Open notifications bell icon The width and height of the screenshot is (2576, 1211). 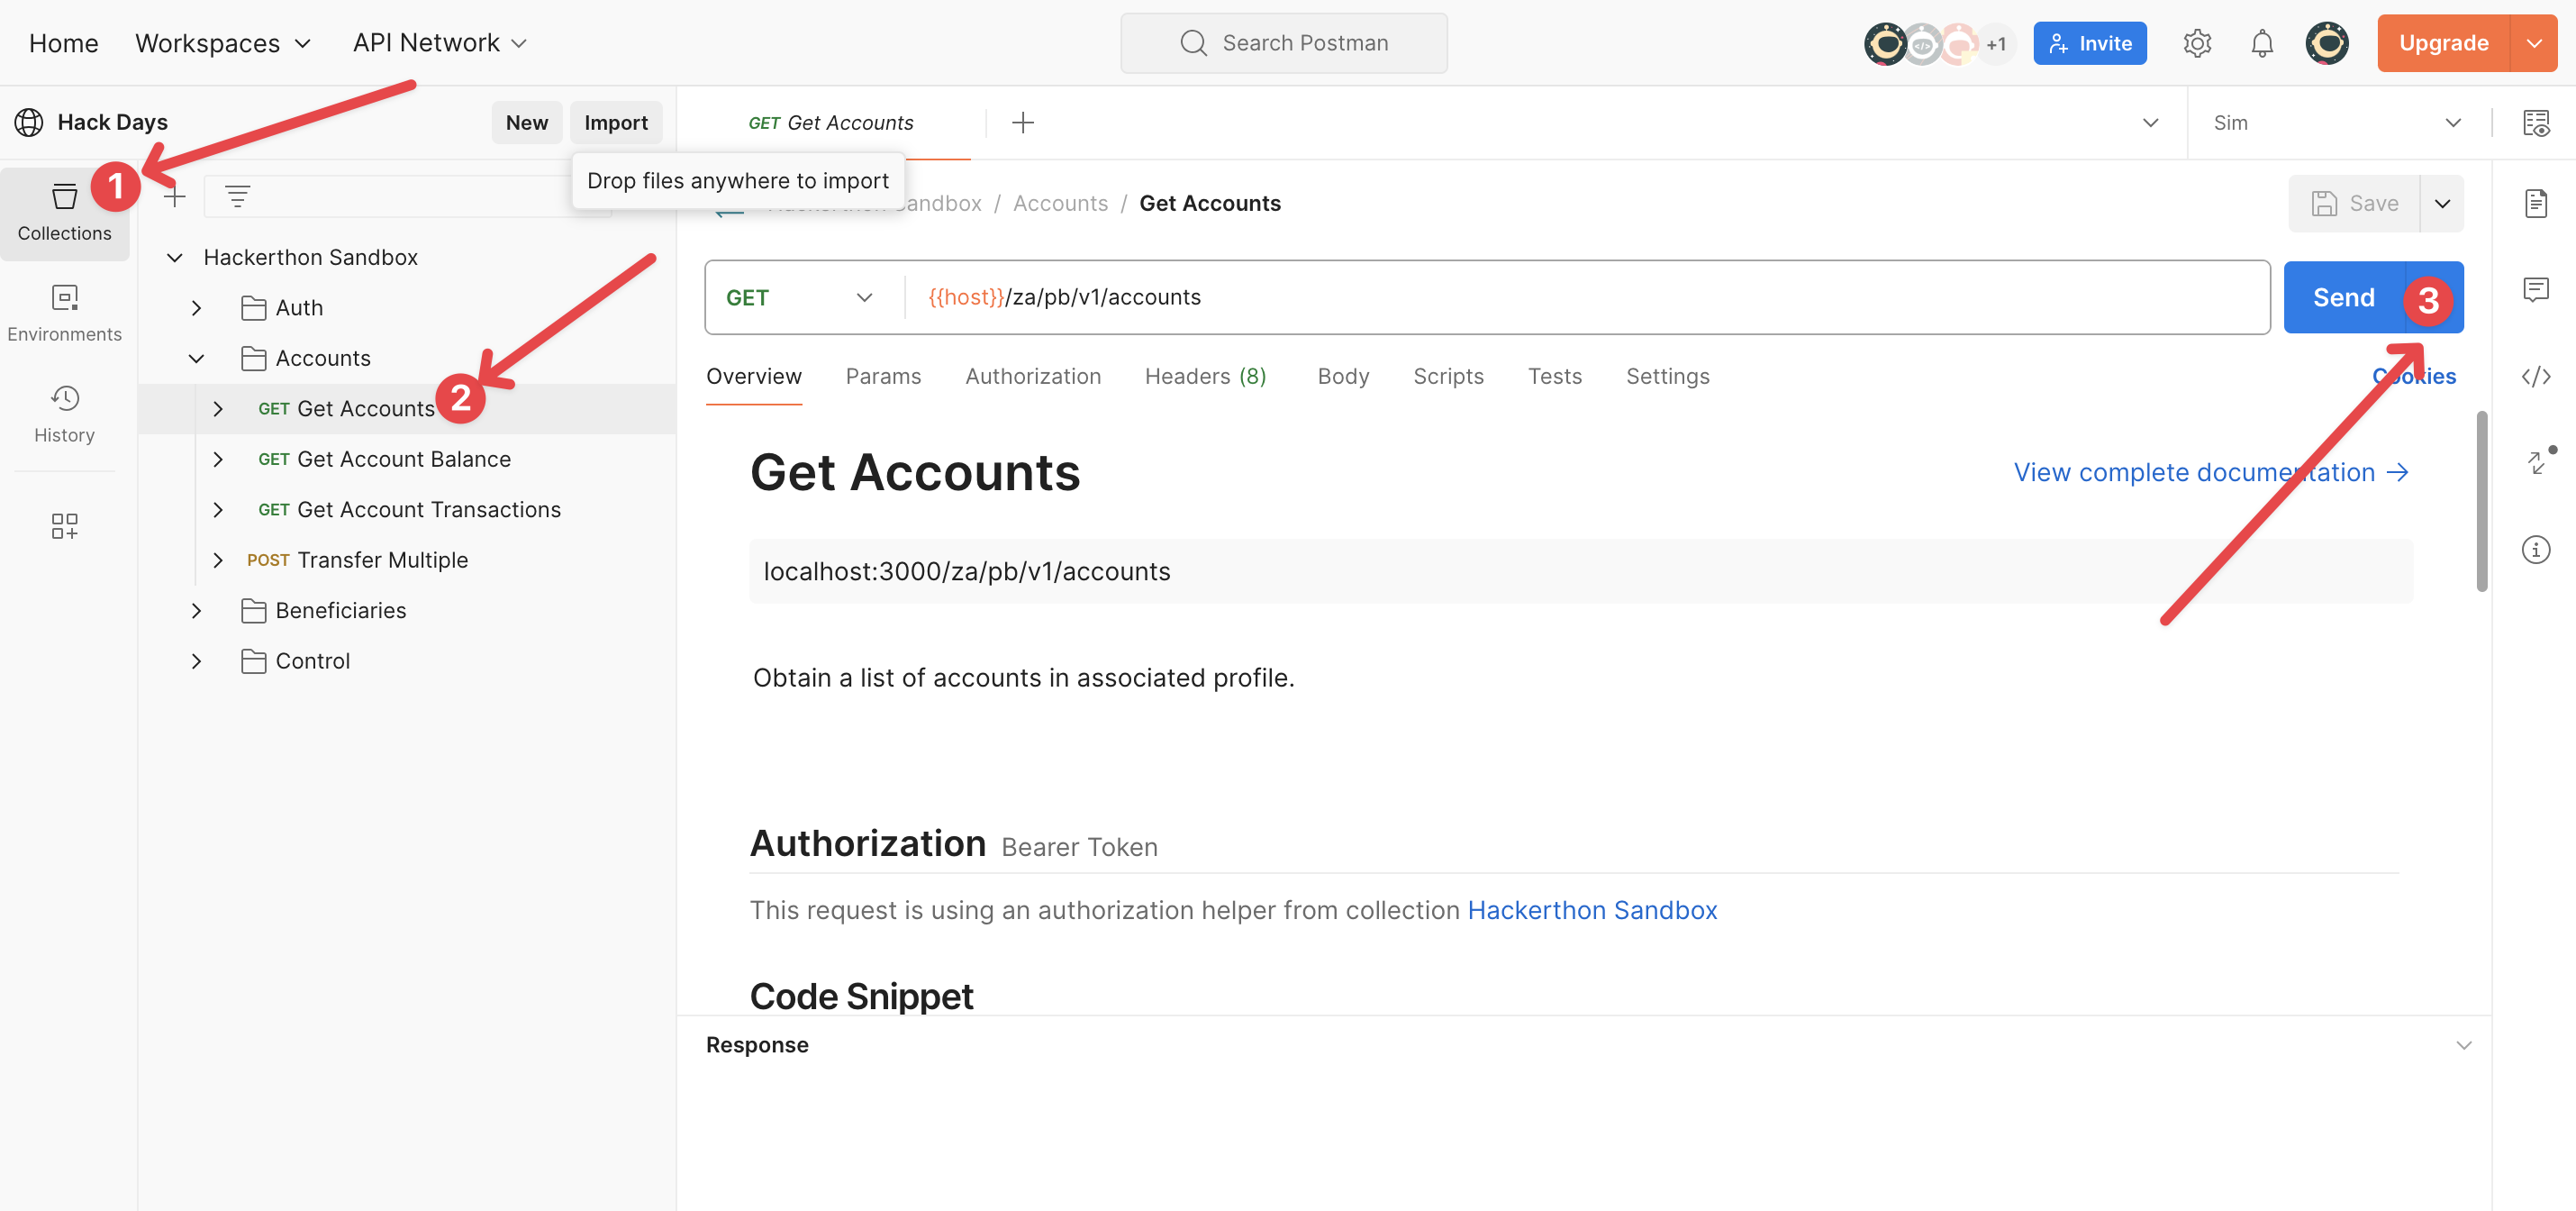point(2261,43)
